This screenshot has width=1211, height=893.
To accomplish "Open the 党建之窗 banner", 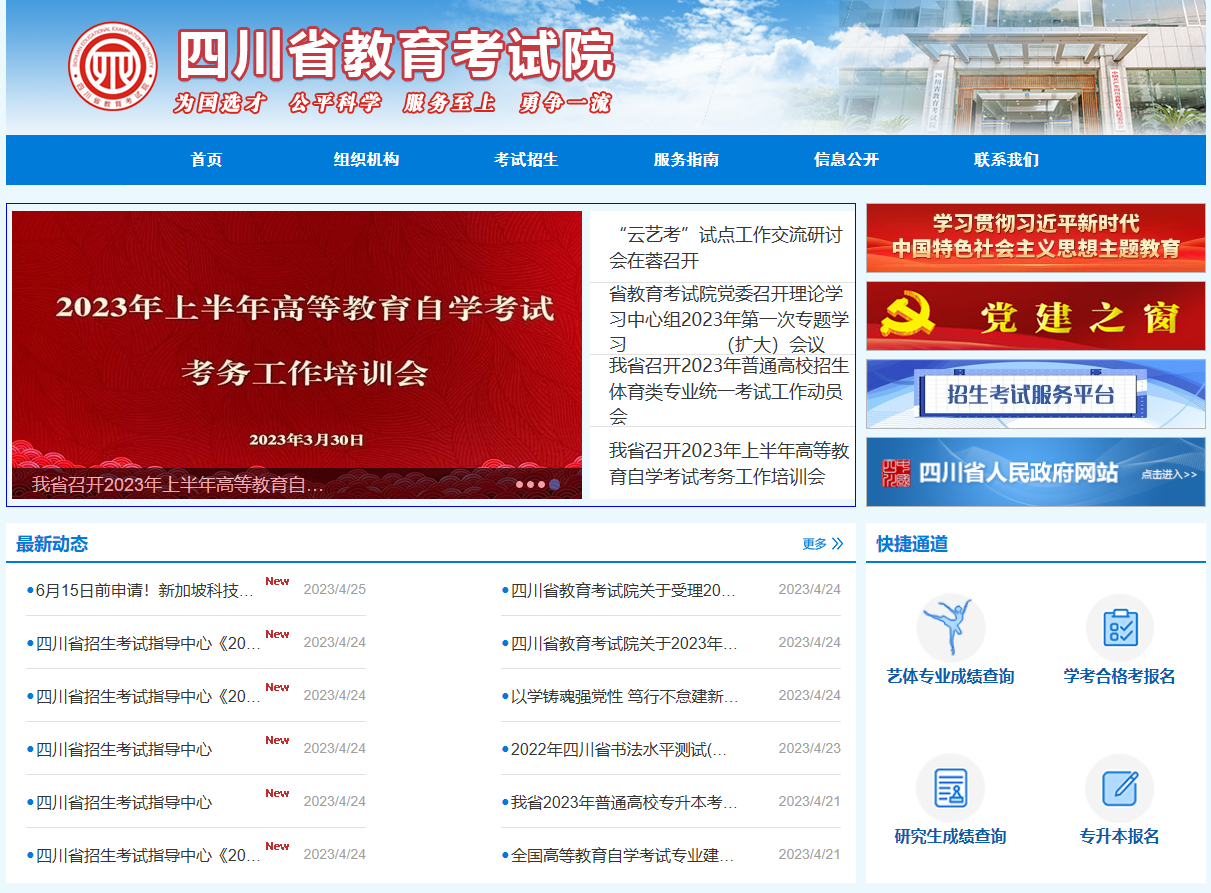I will (1035, 316).
